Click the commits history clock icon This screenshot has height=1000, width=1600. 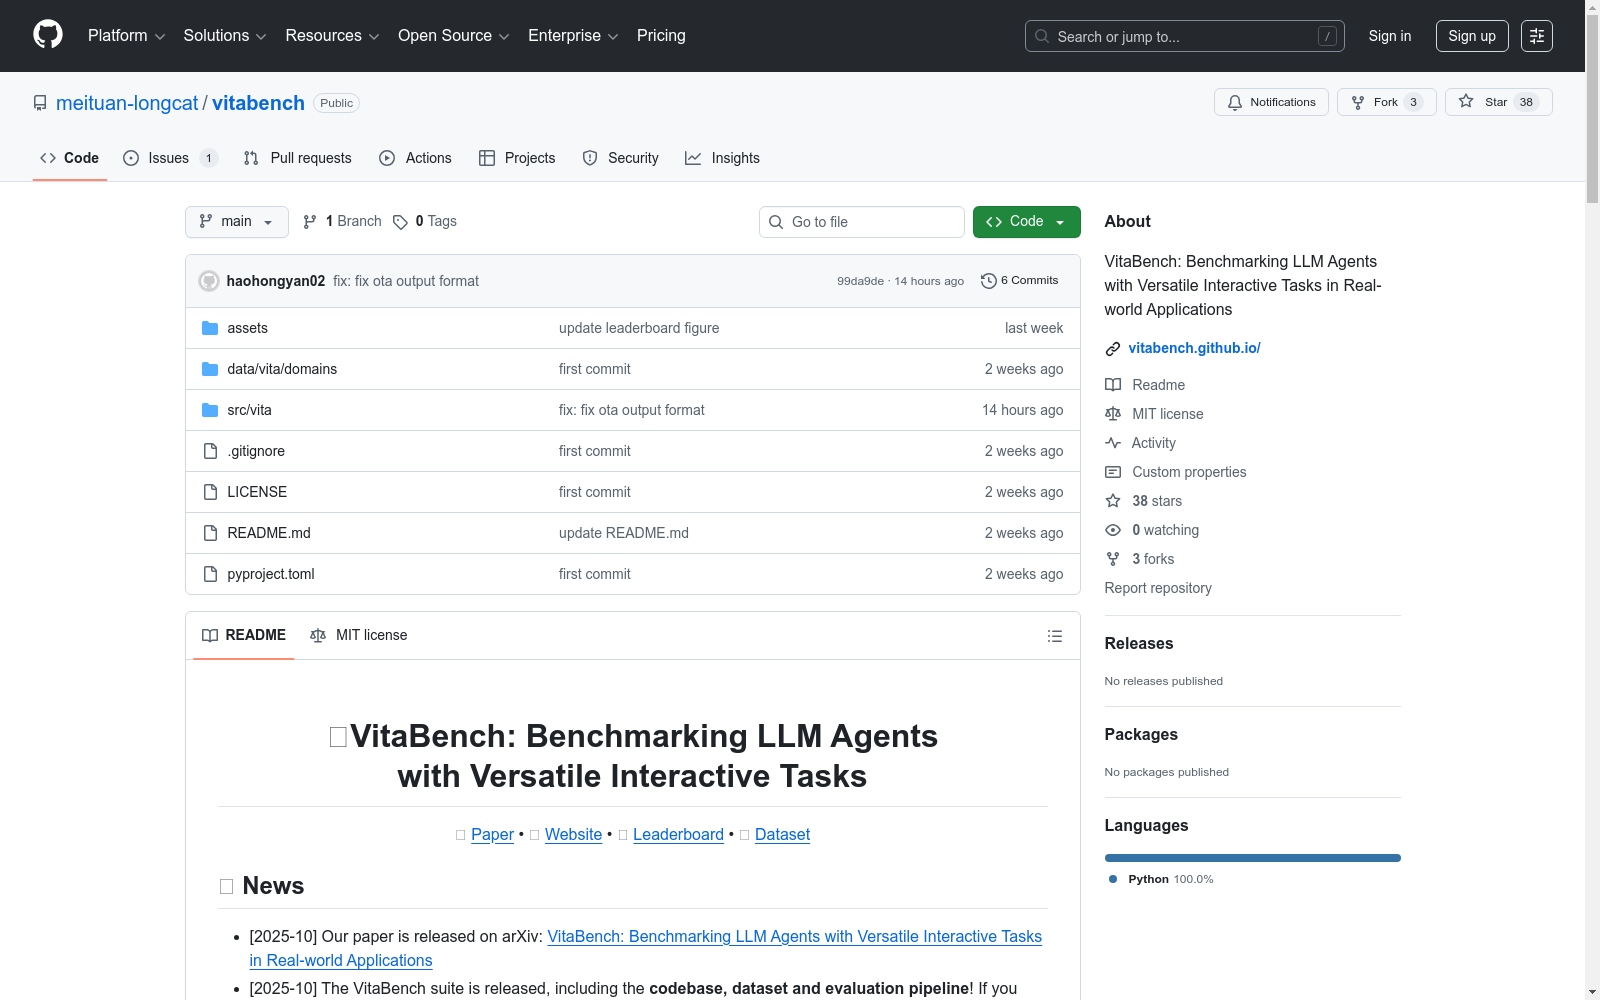pyautogui.click(x=988, y=281)
